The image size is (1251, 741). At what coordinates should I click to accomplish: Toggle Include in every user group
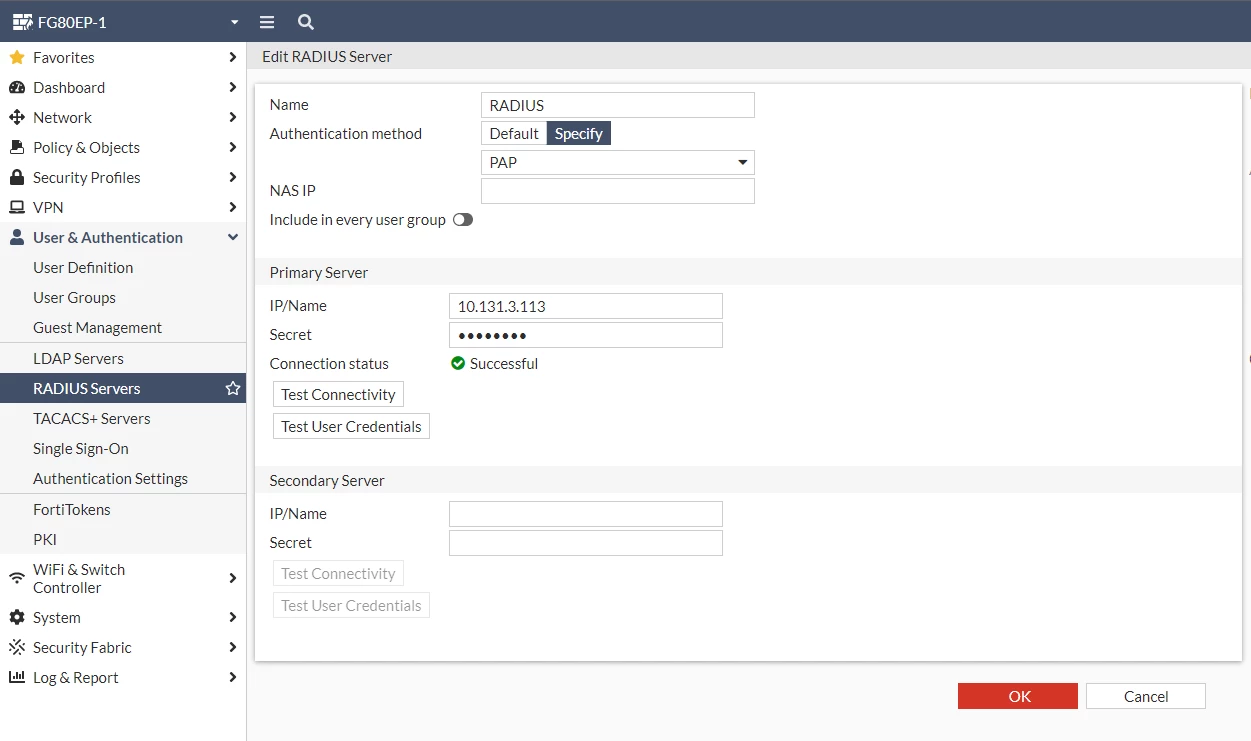463,220
